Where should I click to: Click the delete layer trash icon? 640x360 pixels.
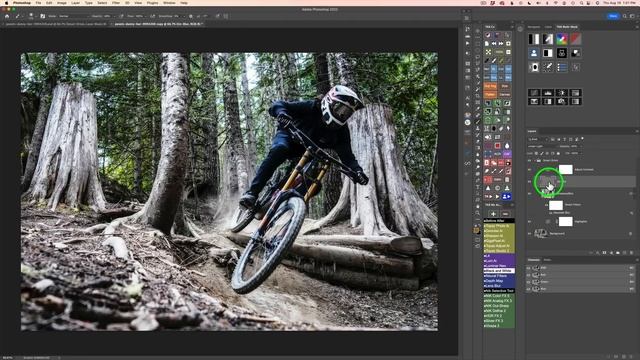[x=631, y=253]
